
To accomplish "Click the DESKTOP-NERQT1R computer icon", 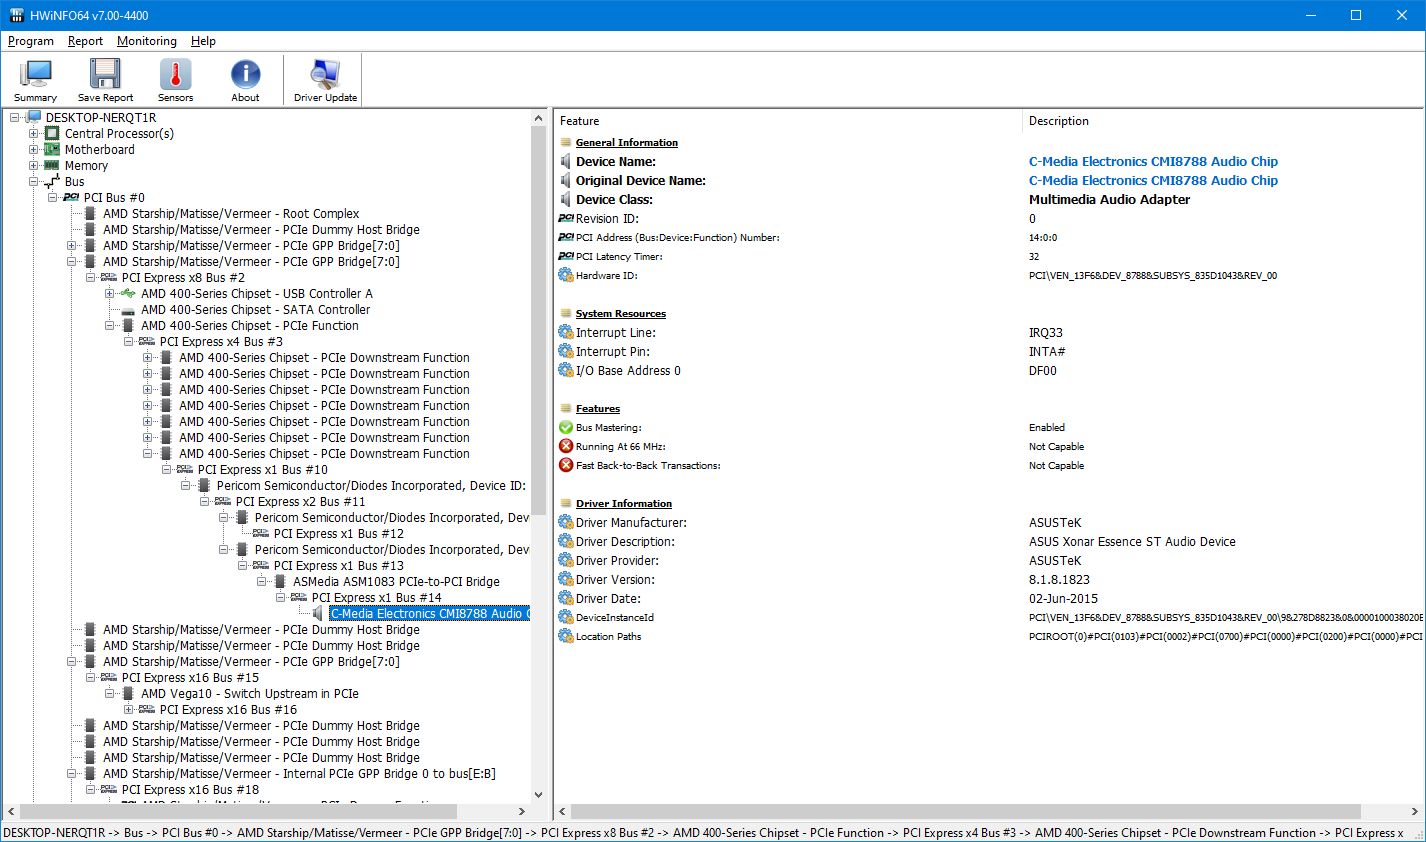I will [x=34, y=118].
